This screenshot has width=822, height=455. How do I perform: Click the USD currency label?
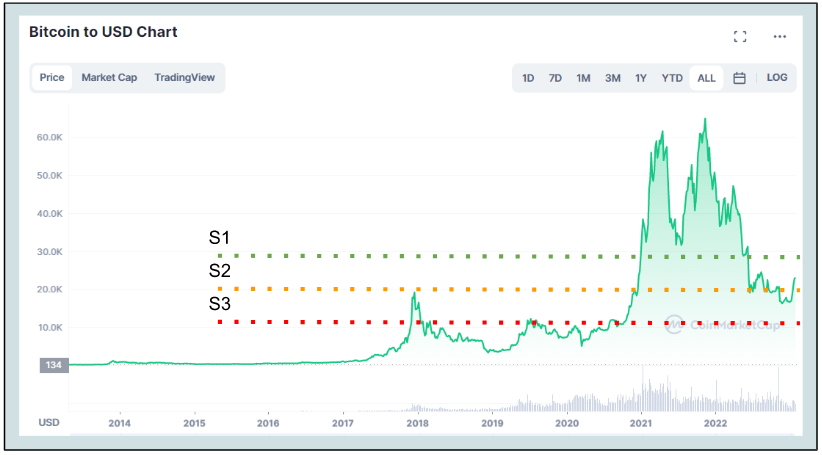pyautogui.click(x=49, y=422)
